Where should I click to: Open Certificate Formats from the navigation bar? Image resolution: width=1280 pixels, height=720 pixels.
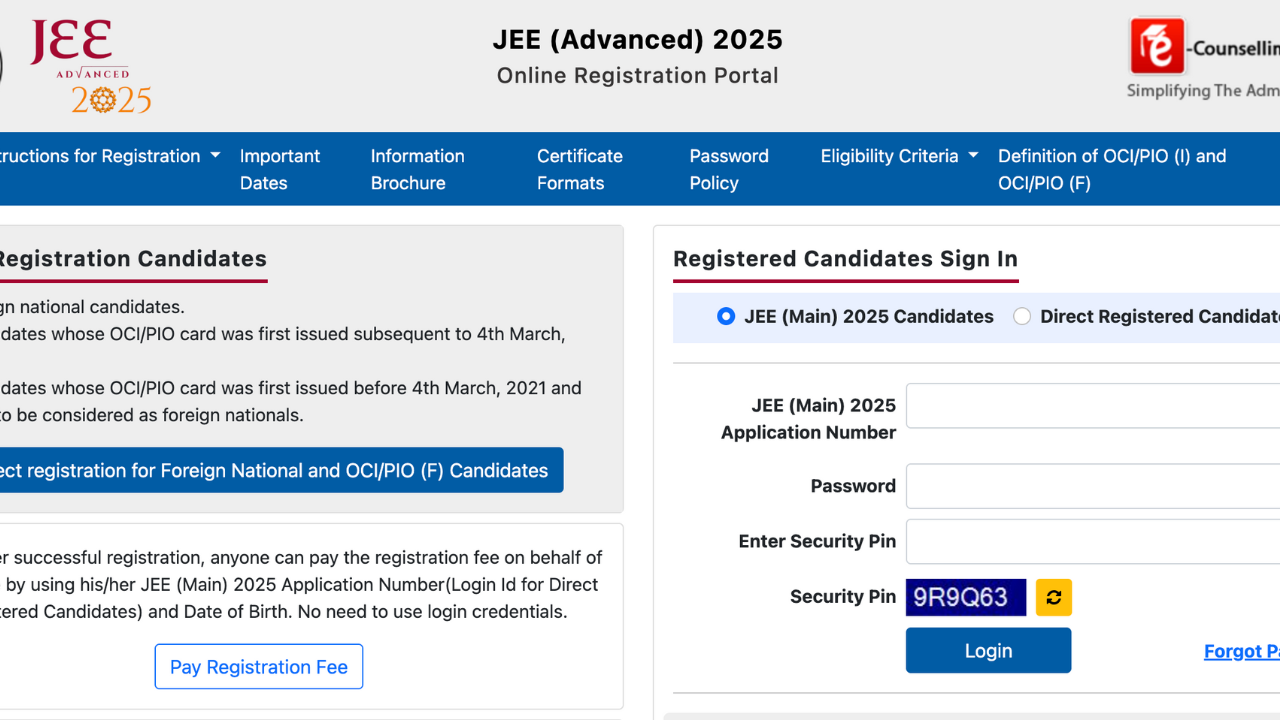coord(580,169)
